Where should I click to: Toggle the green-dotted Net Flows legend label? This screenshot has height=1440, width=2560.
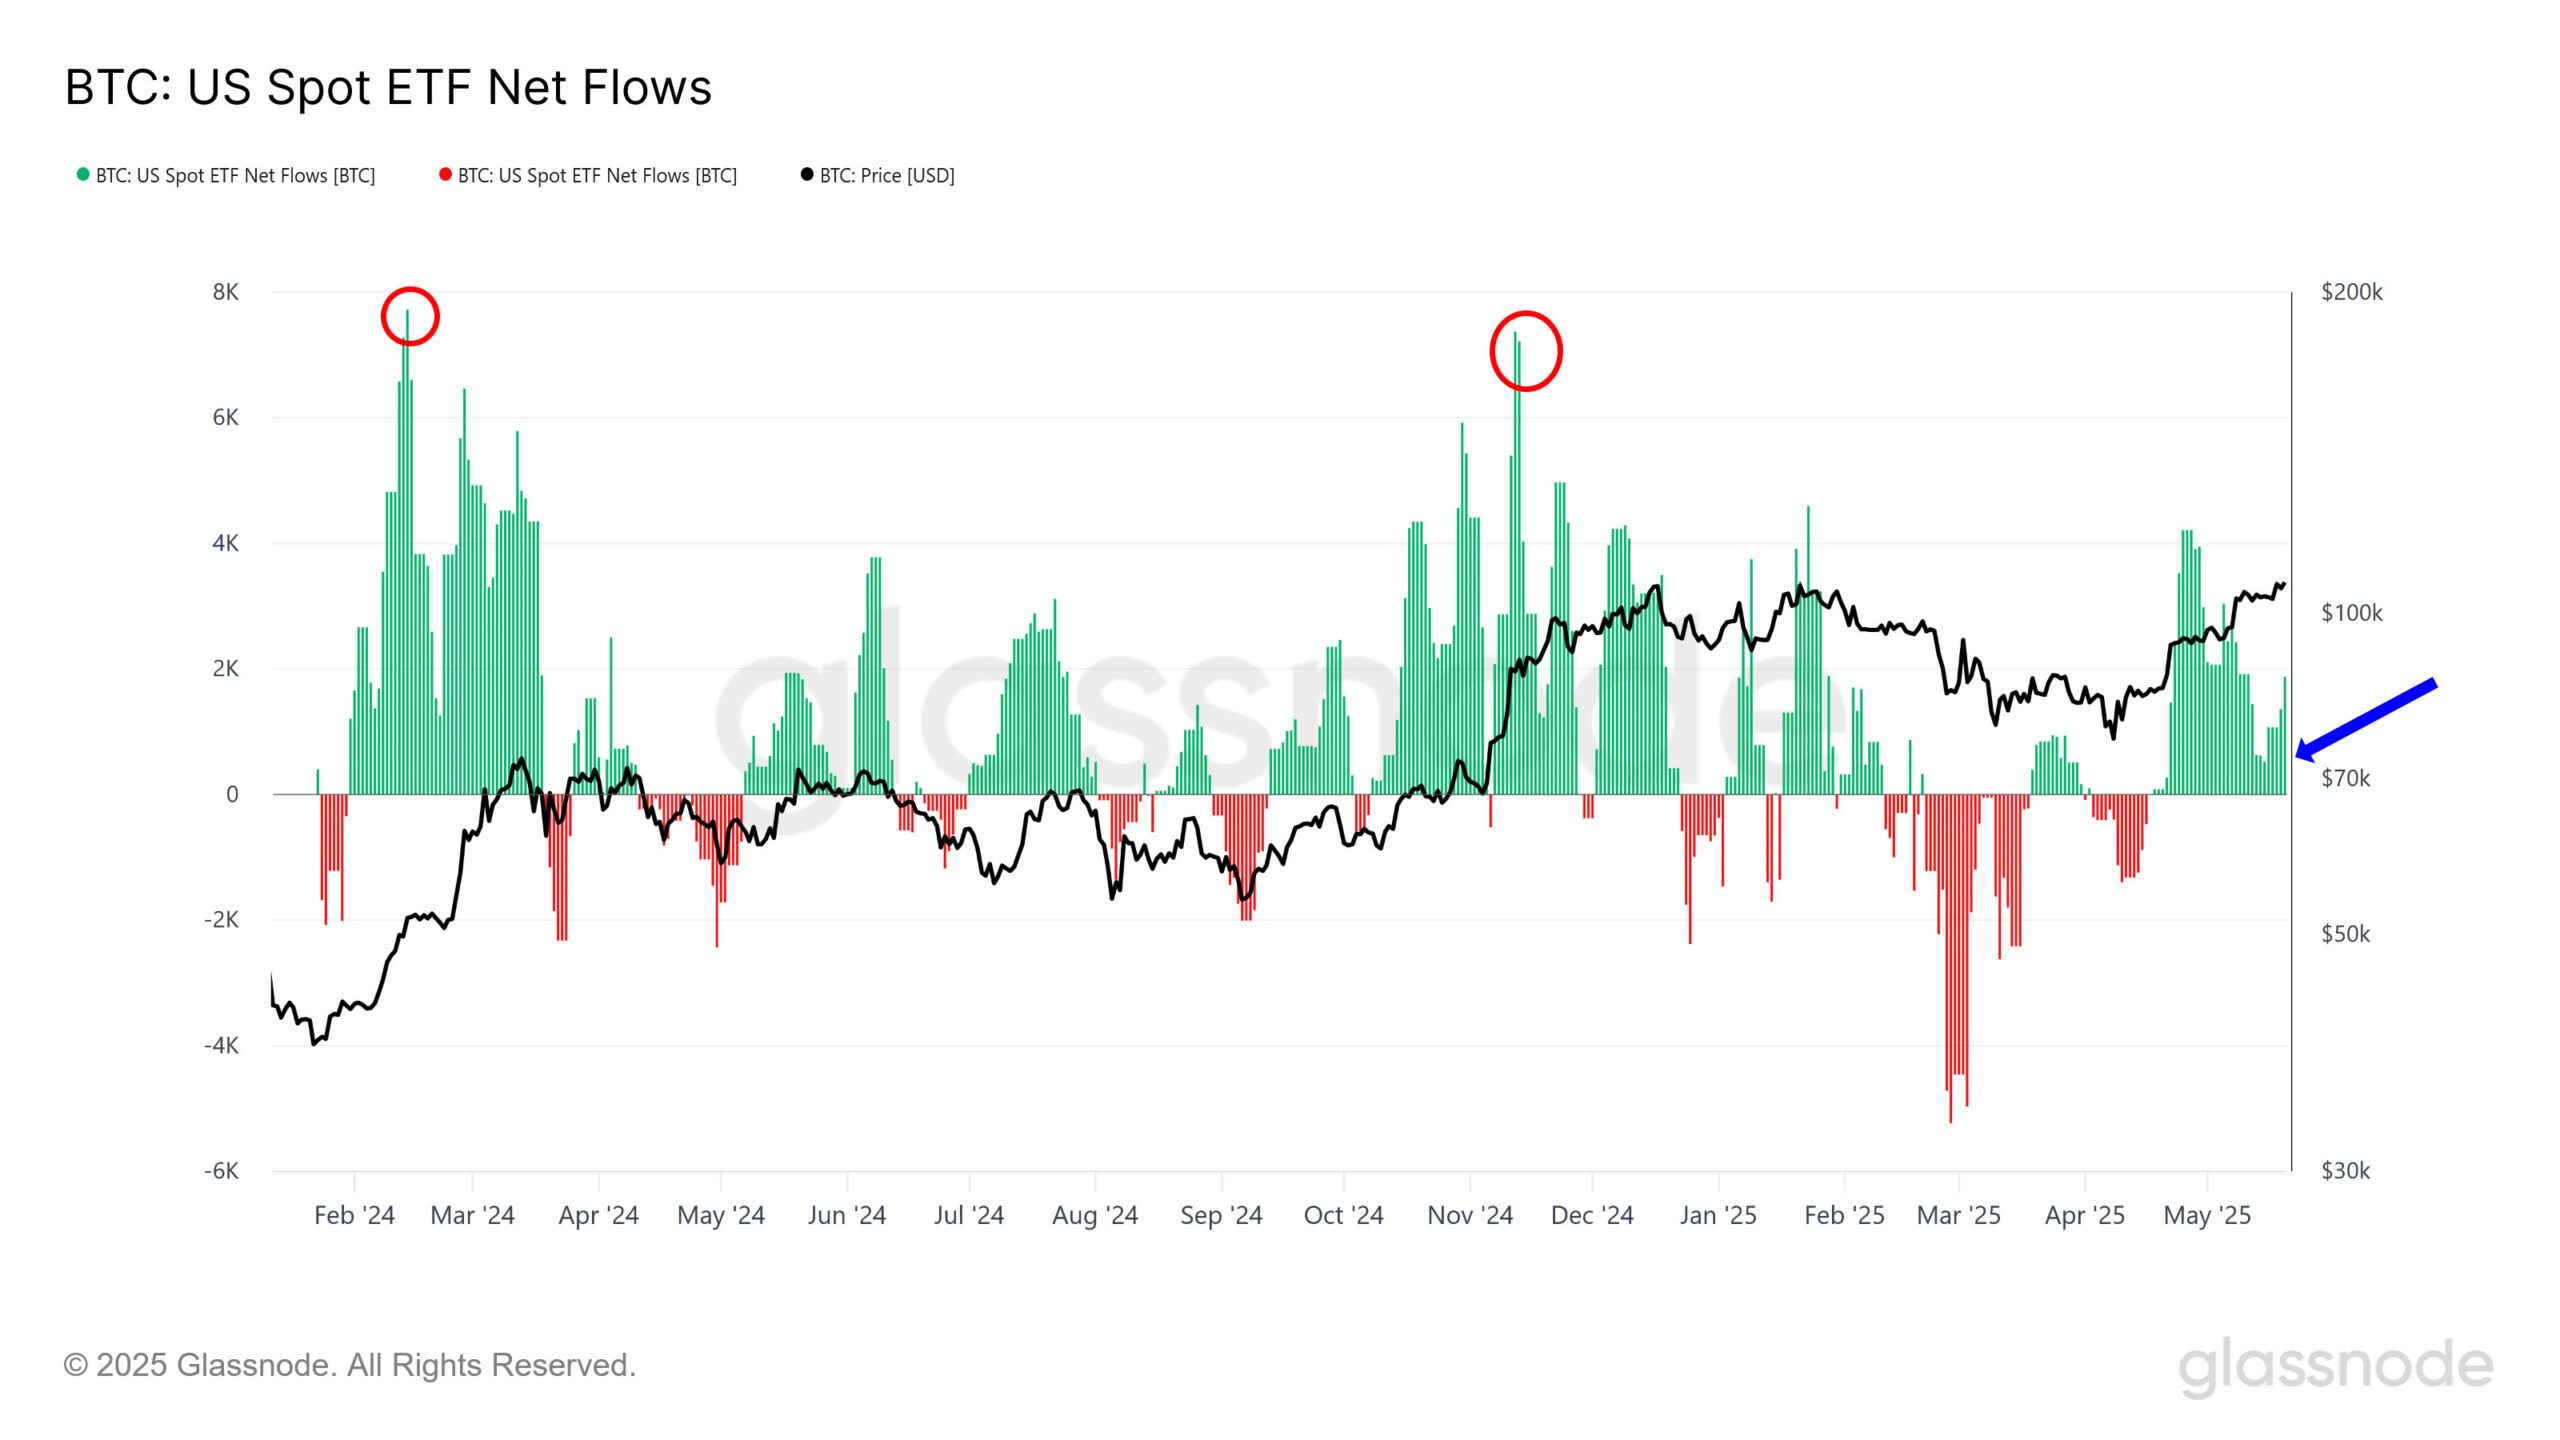235,176
